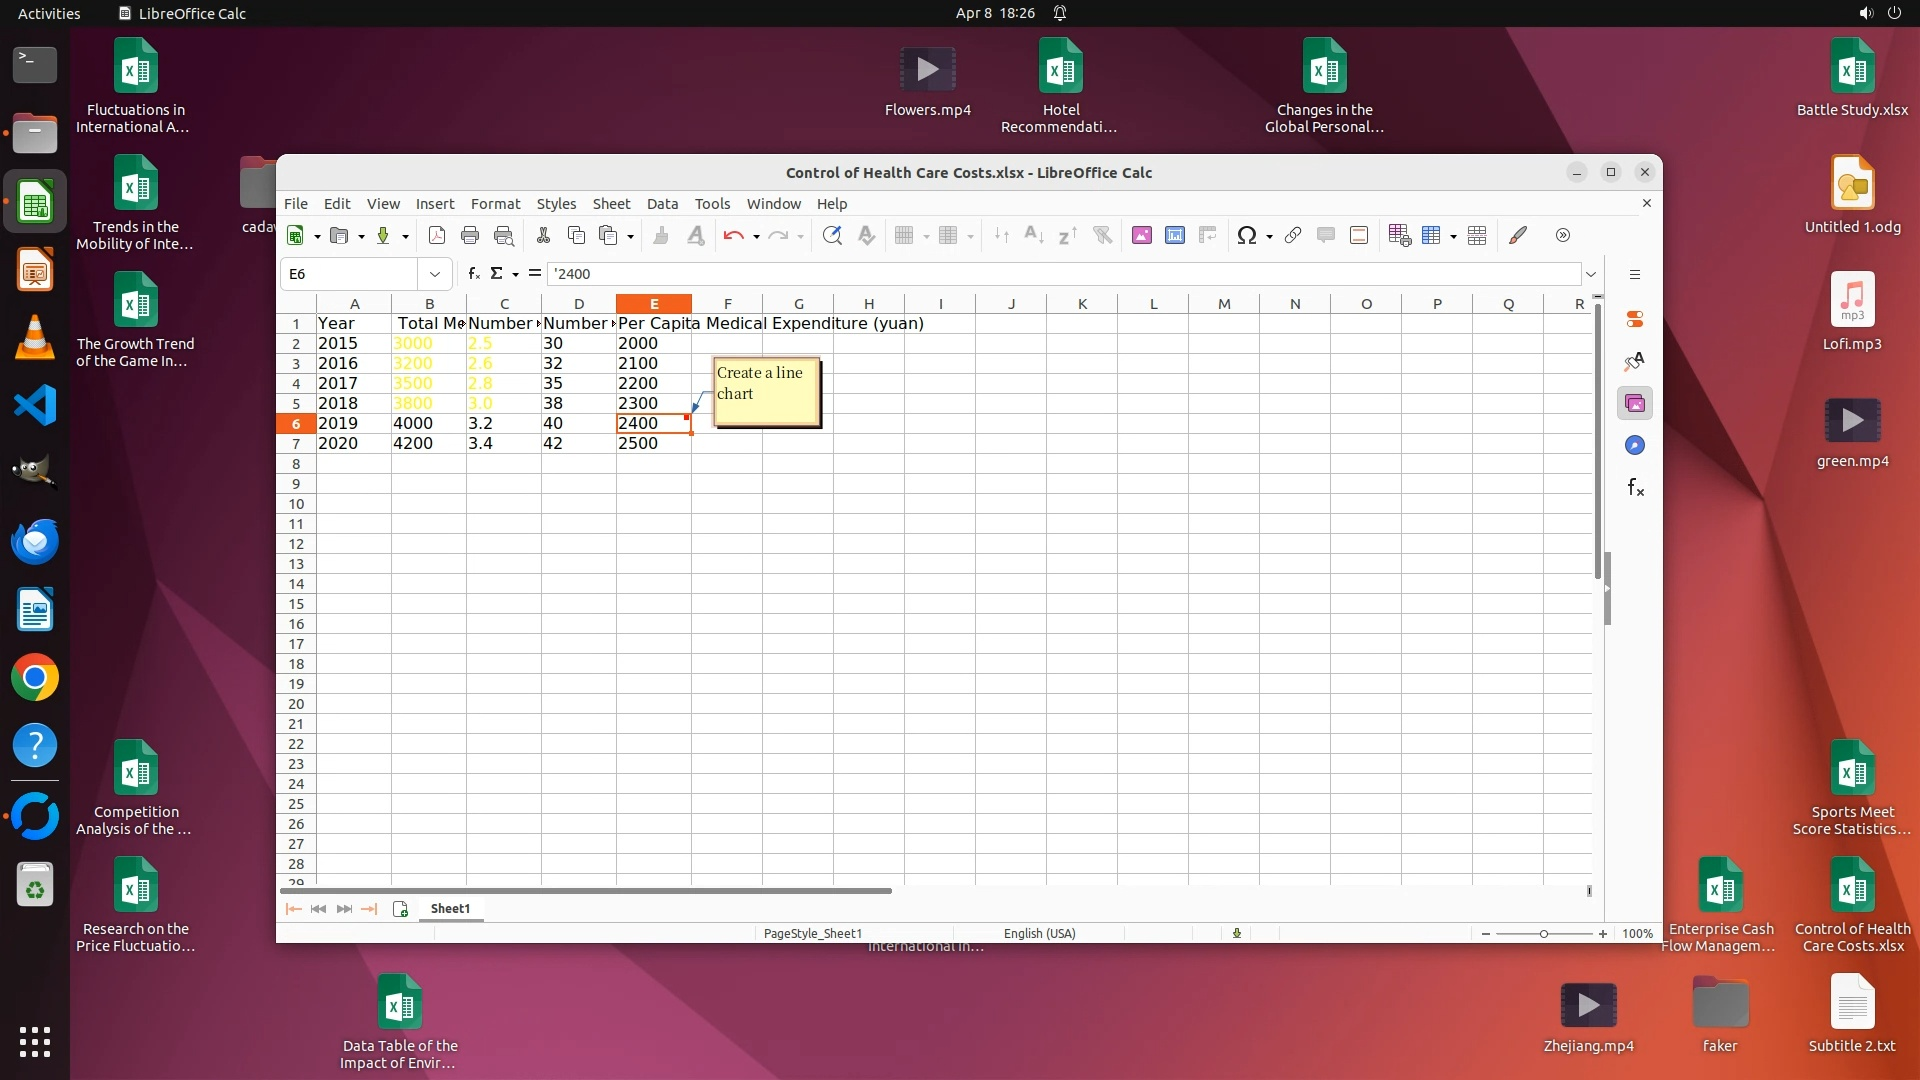The image size is (1920, 1080).
Task: Click the Insert Chart toolbar icon
Action: 1175,235
